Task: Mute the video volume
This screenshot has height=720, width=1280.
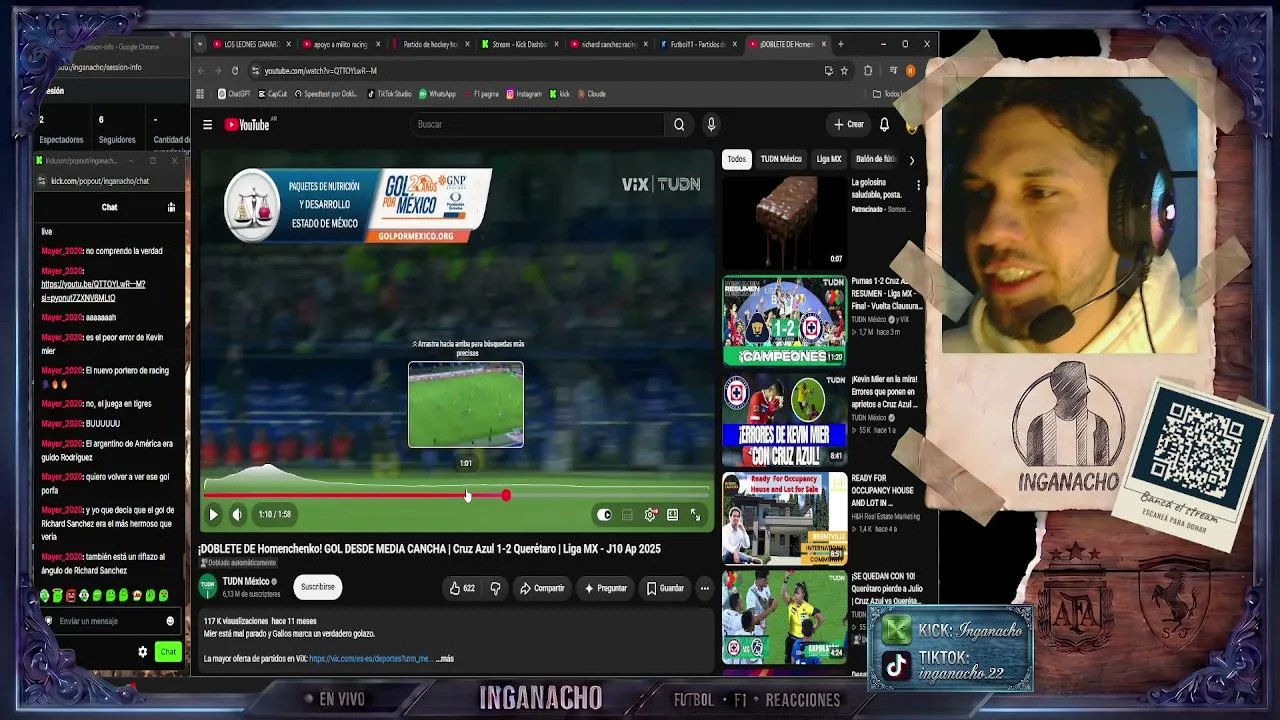Action: [x=237, y=515]
